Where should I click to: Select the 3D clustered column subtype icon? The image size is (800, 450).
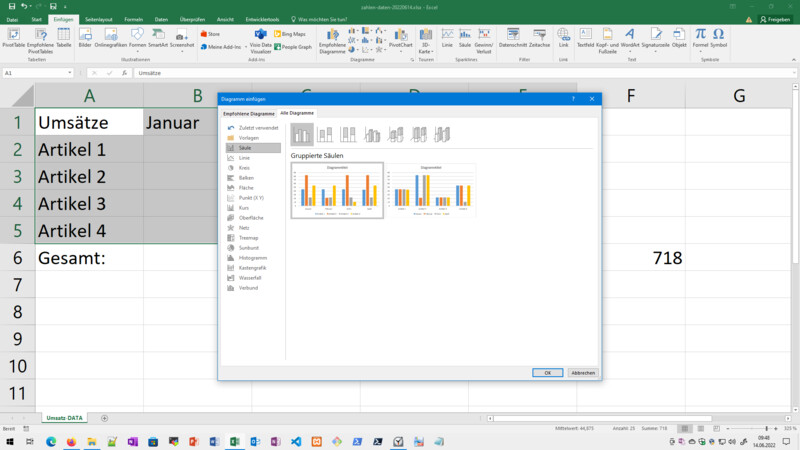tap(372, 135)
